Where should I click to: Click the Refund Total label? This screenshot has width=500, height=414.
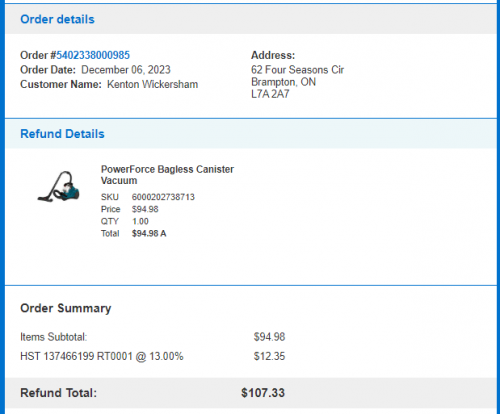[58, 393]
